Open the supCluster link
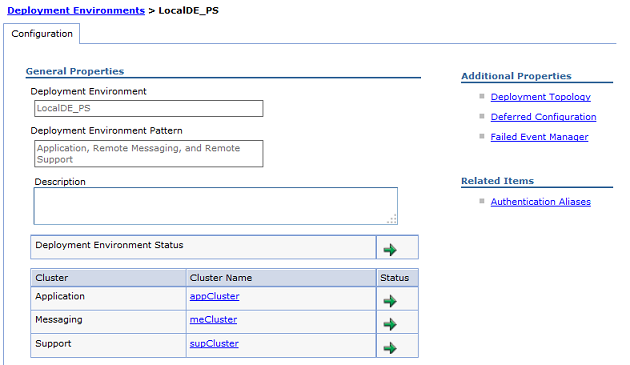630x365 pixels. [214, 344]
